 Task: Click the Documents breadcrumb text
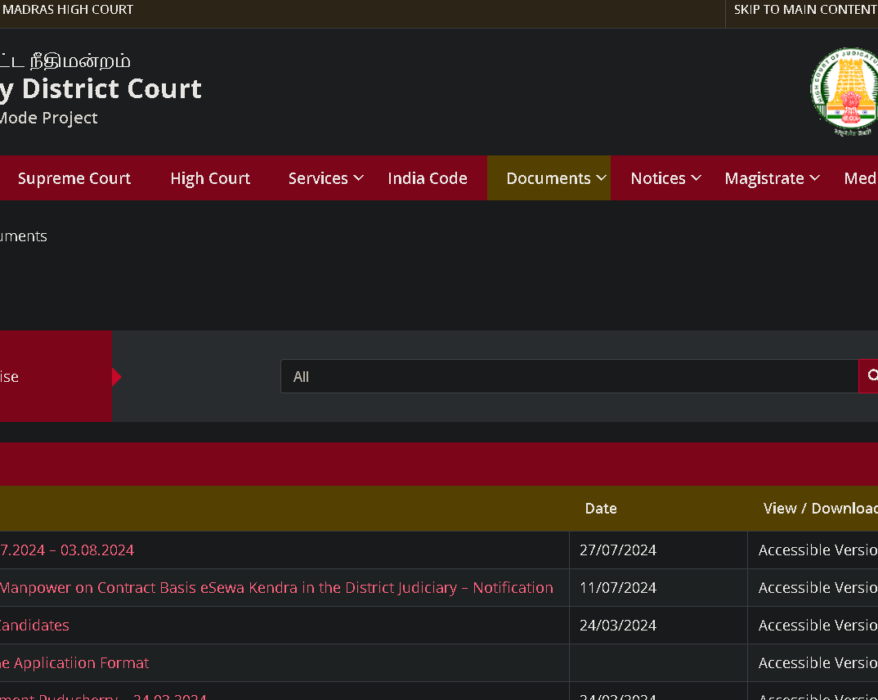[24, 236]
